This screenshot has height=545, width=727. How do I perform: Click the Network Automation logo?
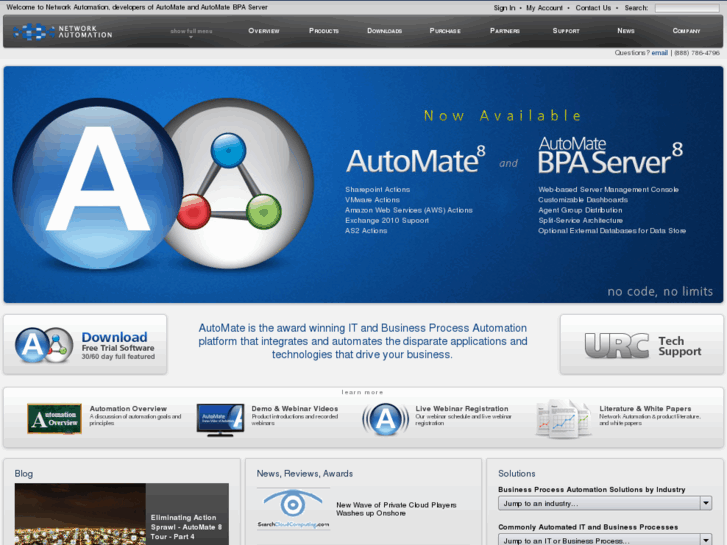(x=63, y=32)
